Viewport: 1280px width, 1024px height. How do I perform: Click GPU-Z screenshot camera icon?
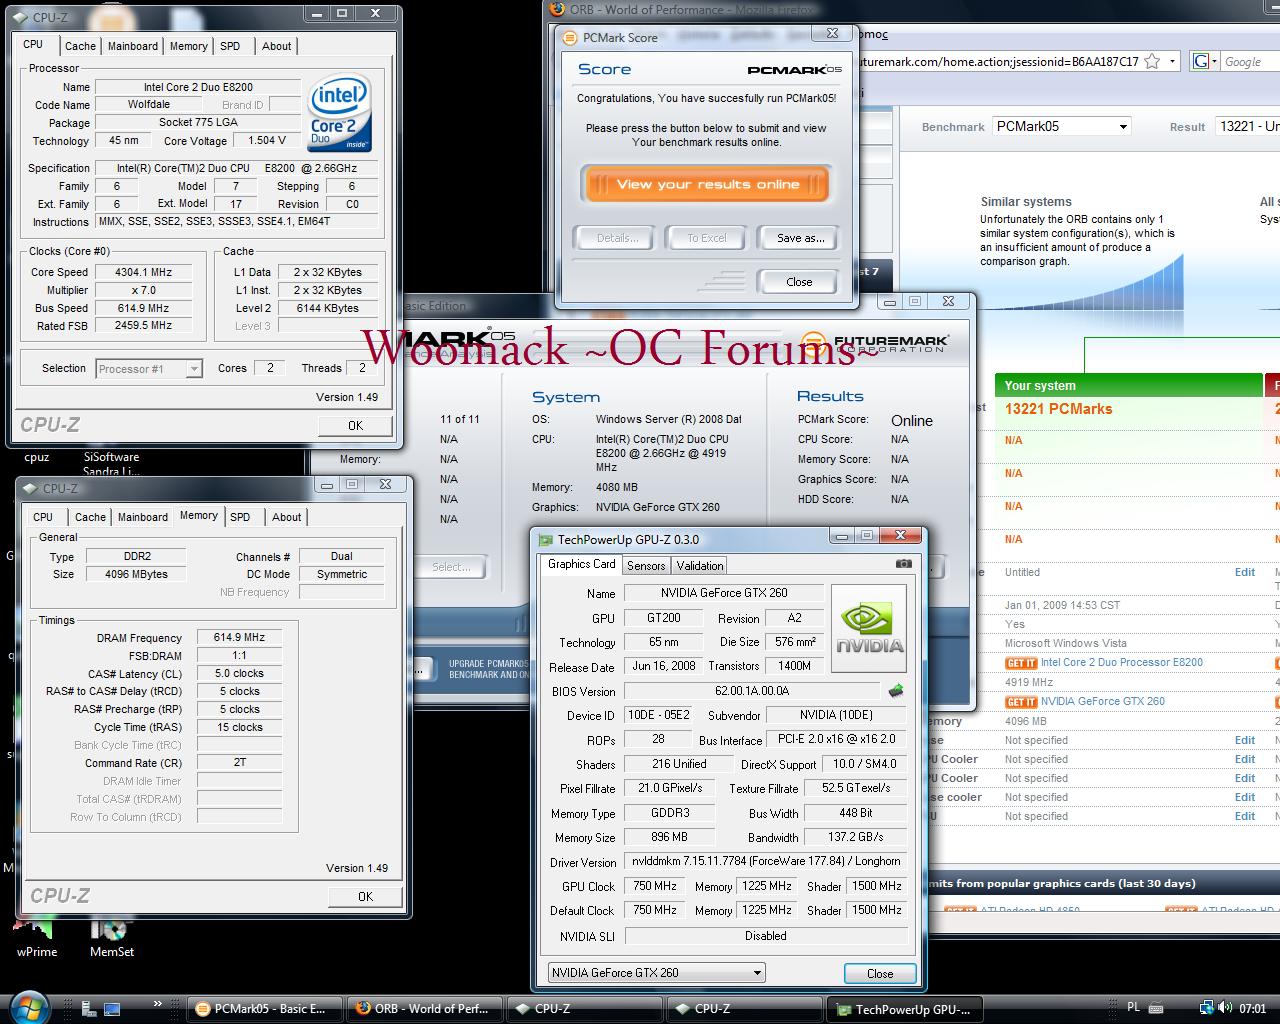click(903, 564)
